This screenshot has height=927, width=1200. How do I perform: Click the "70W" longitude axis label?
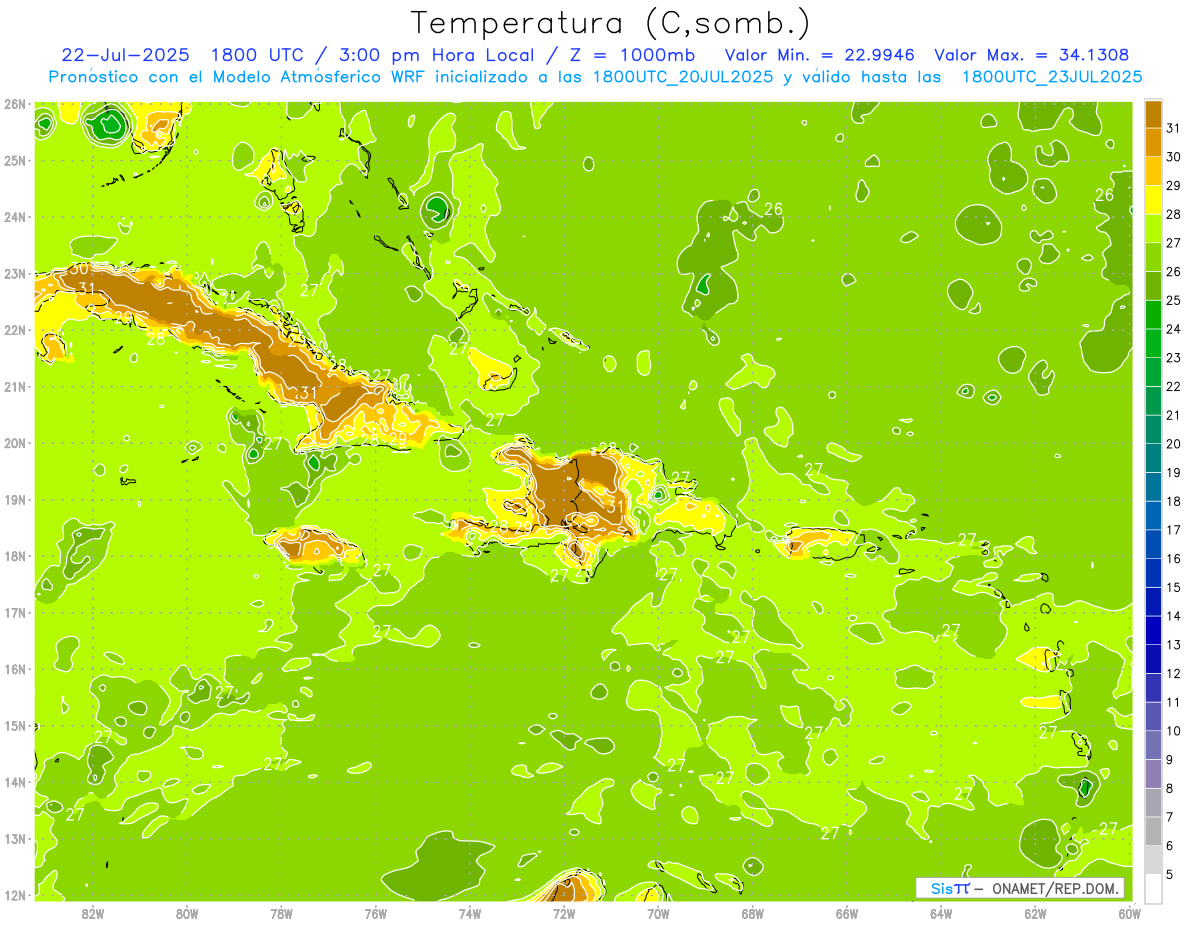tap(658, 912)
